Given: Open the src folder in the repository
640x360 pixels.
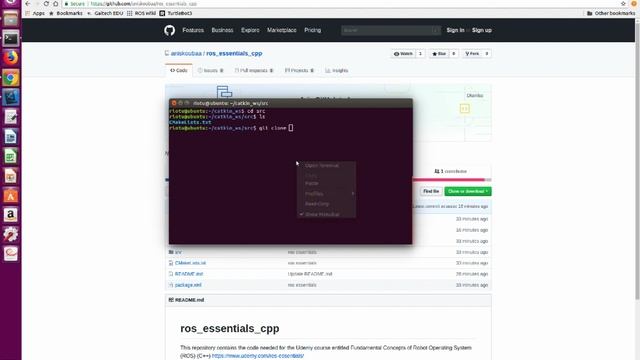Looking at the screenshot, I should pyautogui.click(x=178, y=252).
